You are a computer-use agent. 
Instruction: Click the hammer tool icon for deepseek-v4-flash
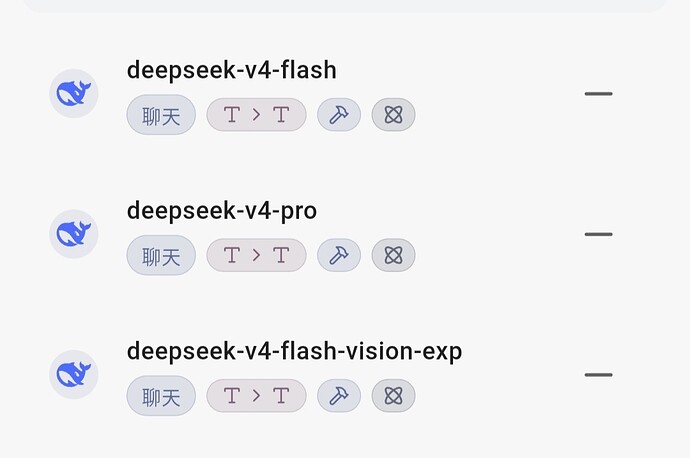[339, 115]
